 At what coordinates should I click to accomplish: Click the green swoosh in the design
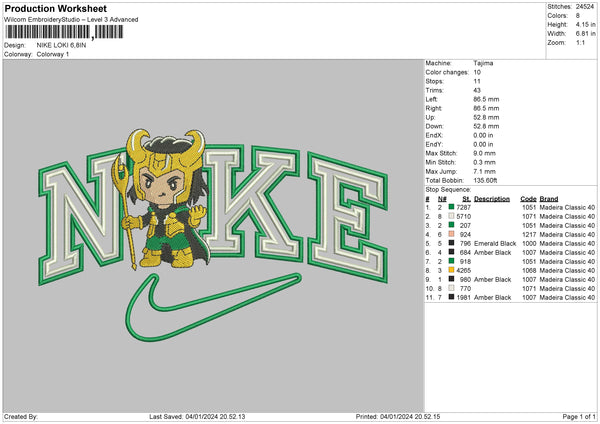[x=213, y=307]
